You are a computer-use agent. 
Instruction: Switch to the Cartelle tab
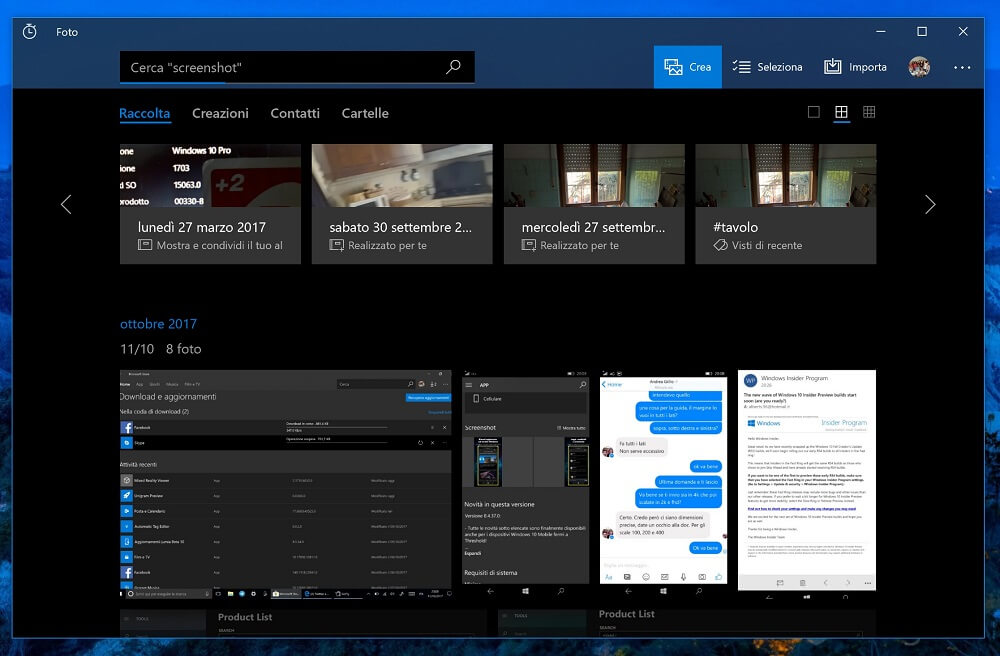click(365, 113)
